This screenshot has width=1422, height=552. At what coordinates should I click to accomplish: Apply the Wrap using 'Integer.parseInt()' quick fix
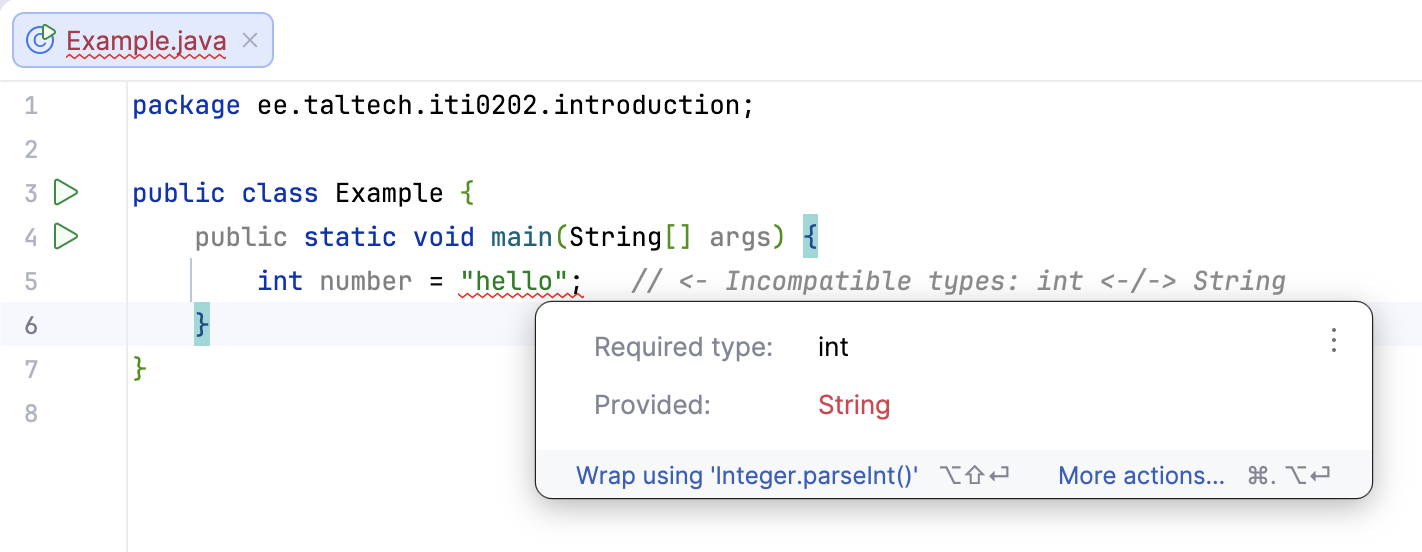(x=747, y=476)
